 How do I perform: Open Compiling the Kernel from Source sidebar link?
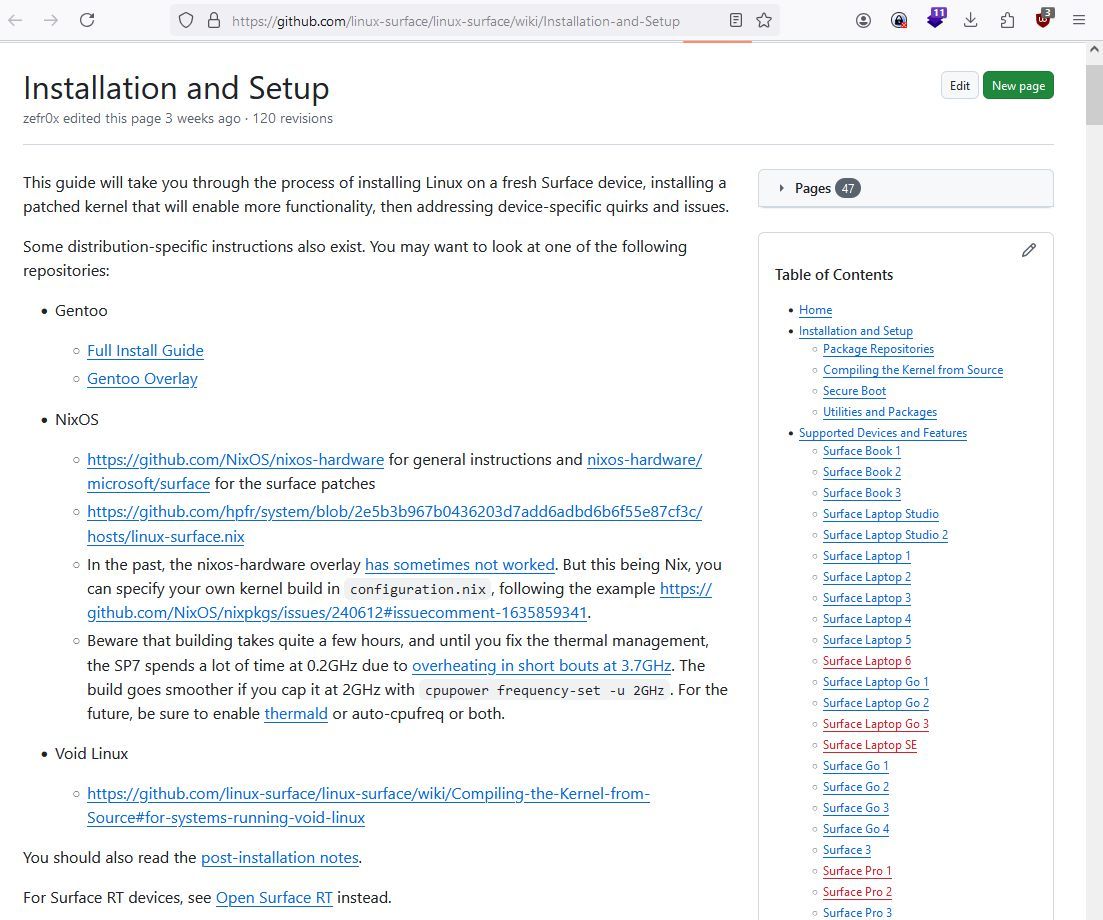913,370
